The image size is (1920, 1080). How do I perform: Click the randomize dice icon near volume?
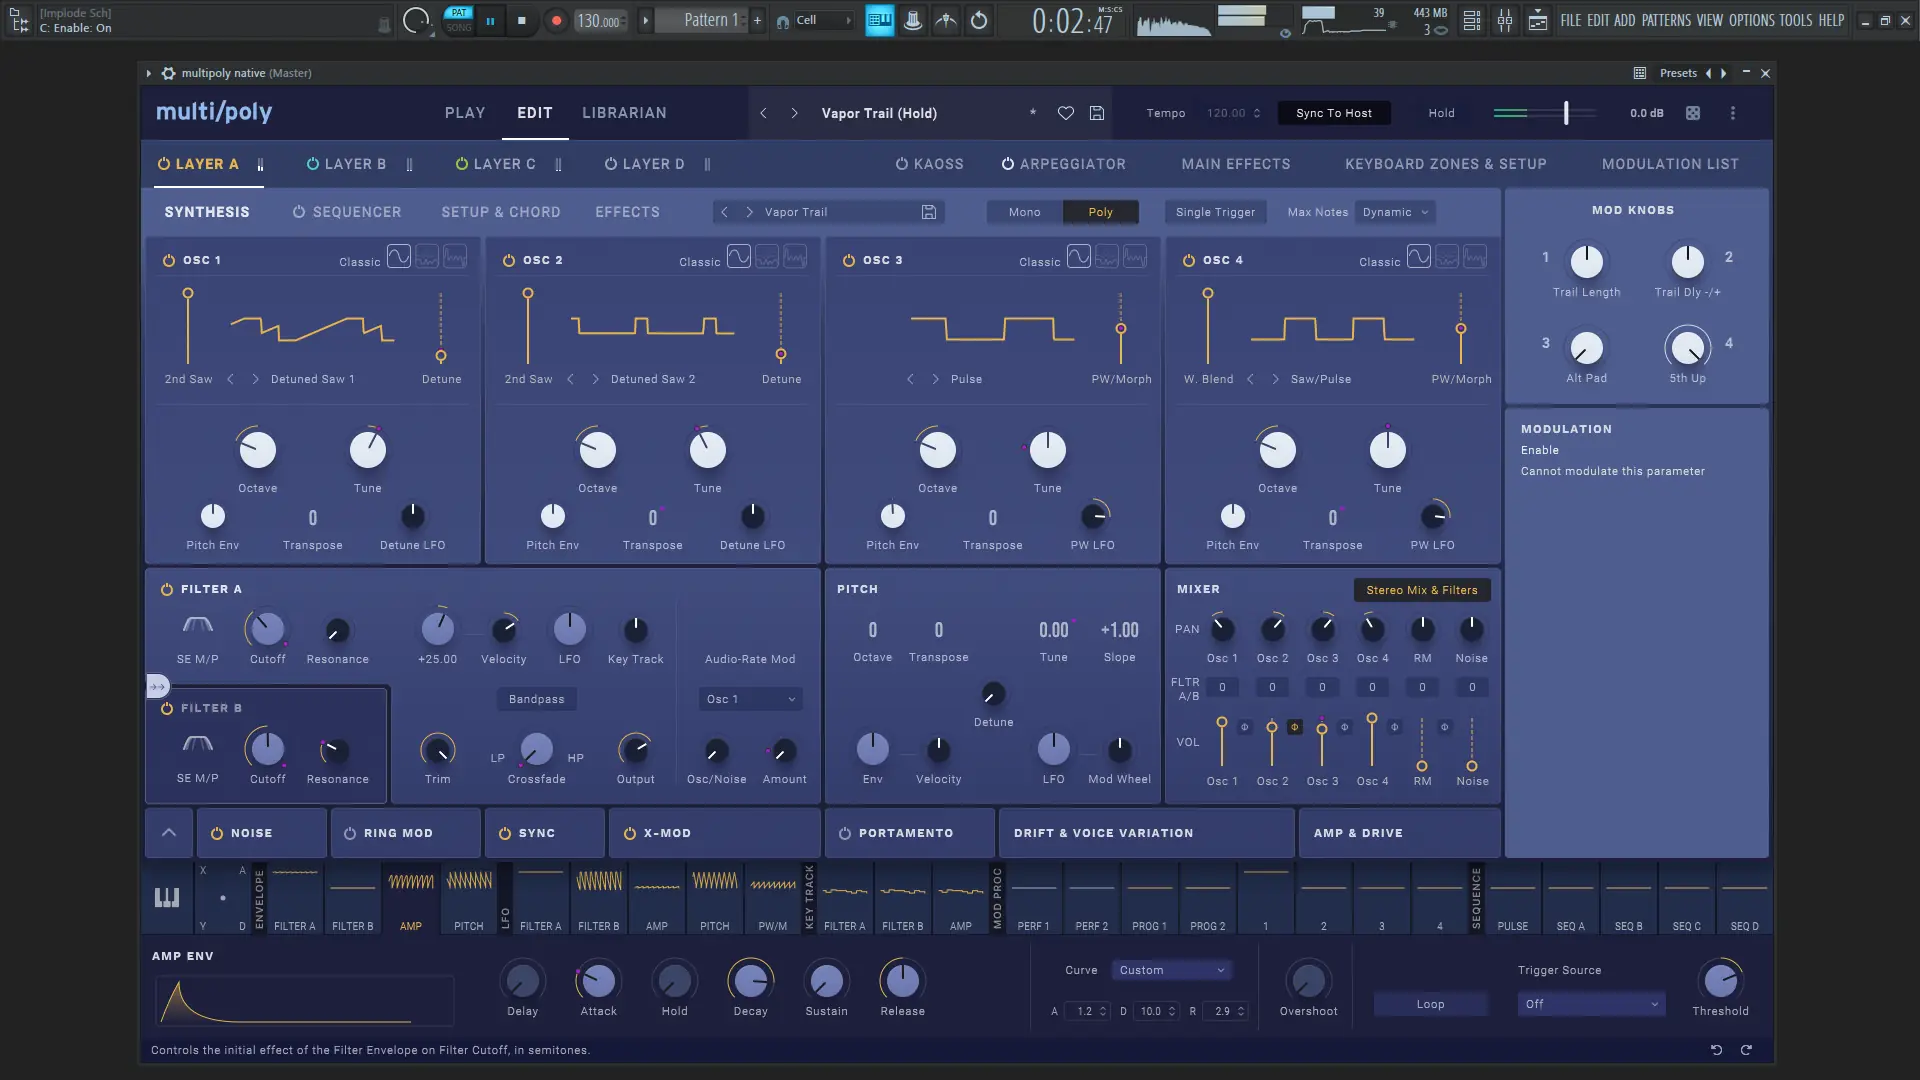[x=1693, y=113]
